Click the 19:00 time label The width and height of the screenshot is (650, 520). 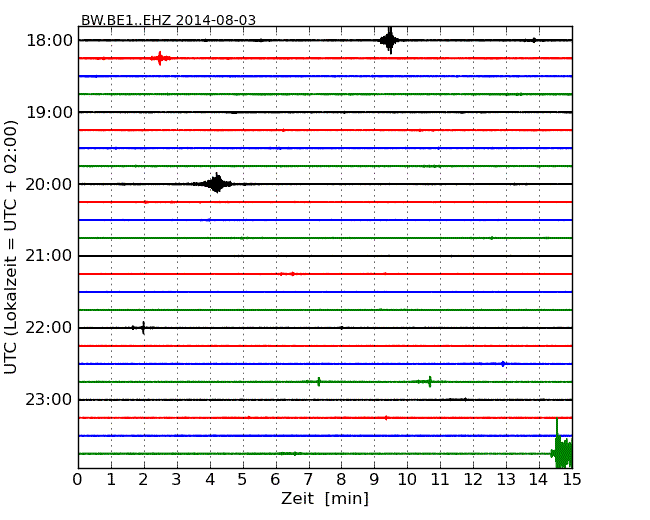pyautogui.click(x=49, y=112)
